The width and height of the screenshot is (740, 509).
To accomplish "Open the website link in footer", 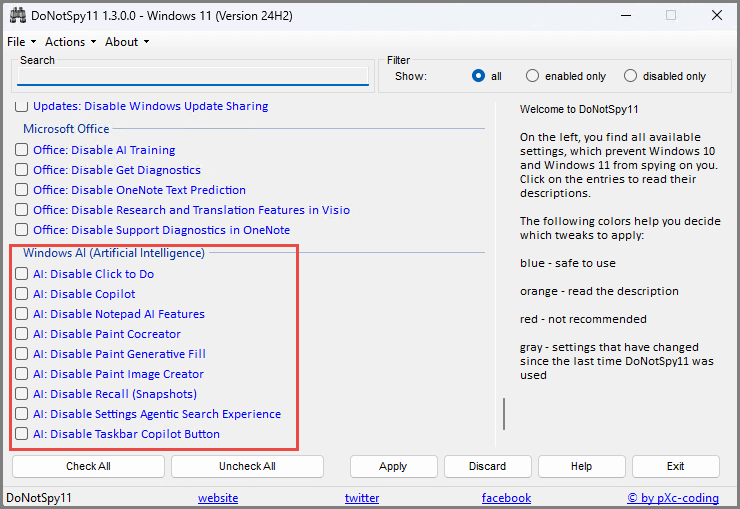I will coord(218,498).
